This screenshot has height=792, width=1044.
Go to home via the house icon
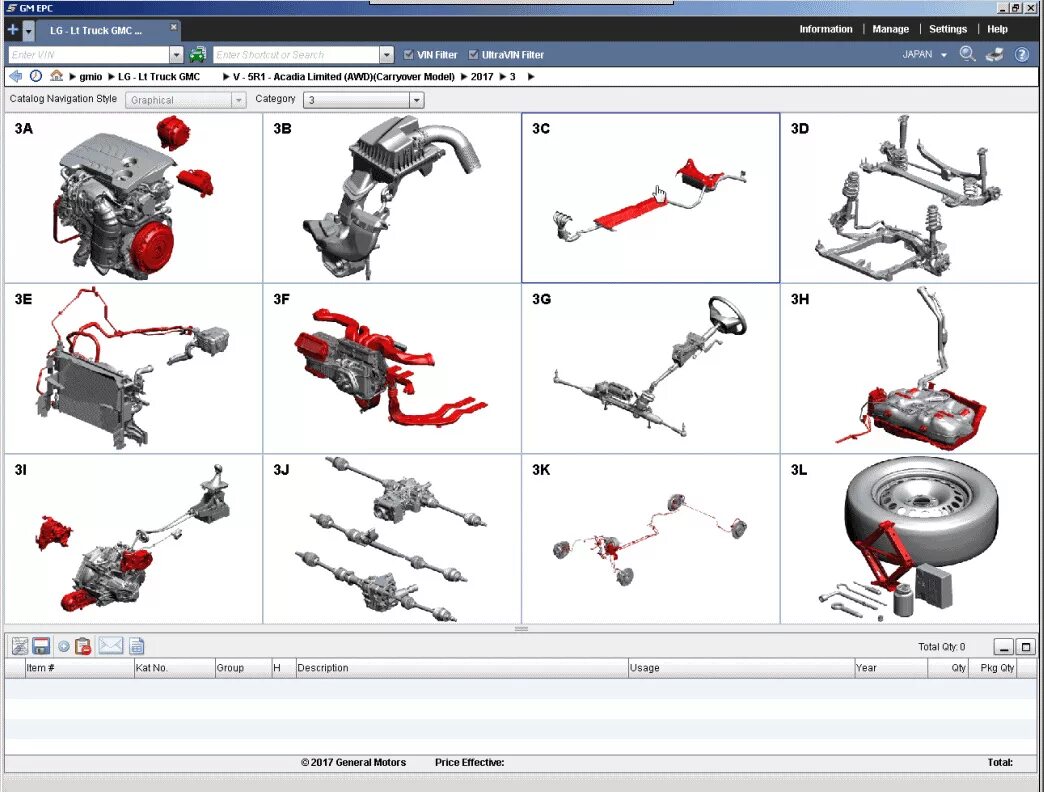pos(57,76)
